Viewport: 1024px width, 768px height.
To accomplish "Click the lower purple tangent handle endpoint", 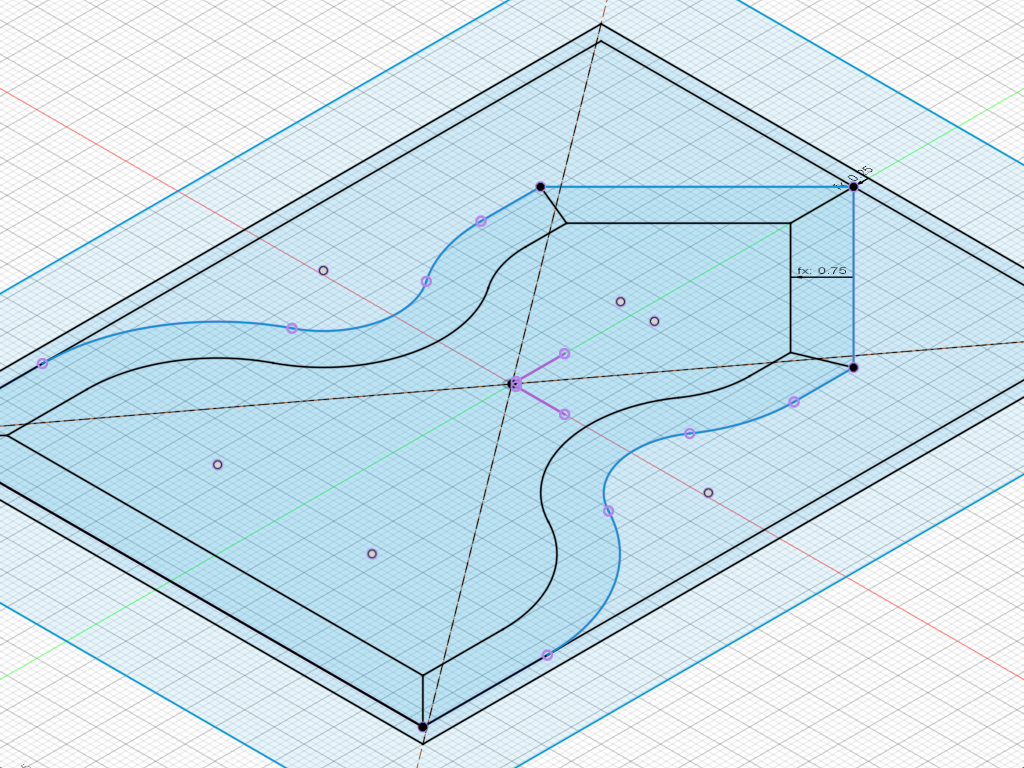I will pos(565,414).
